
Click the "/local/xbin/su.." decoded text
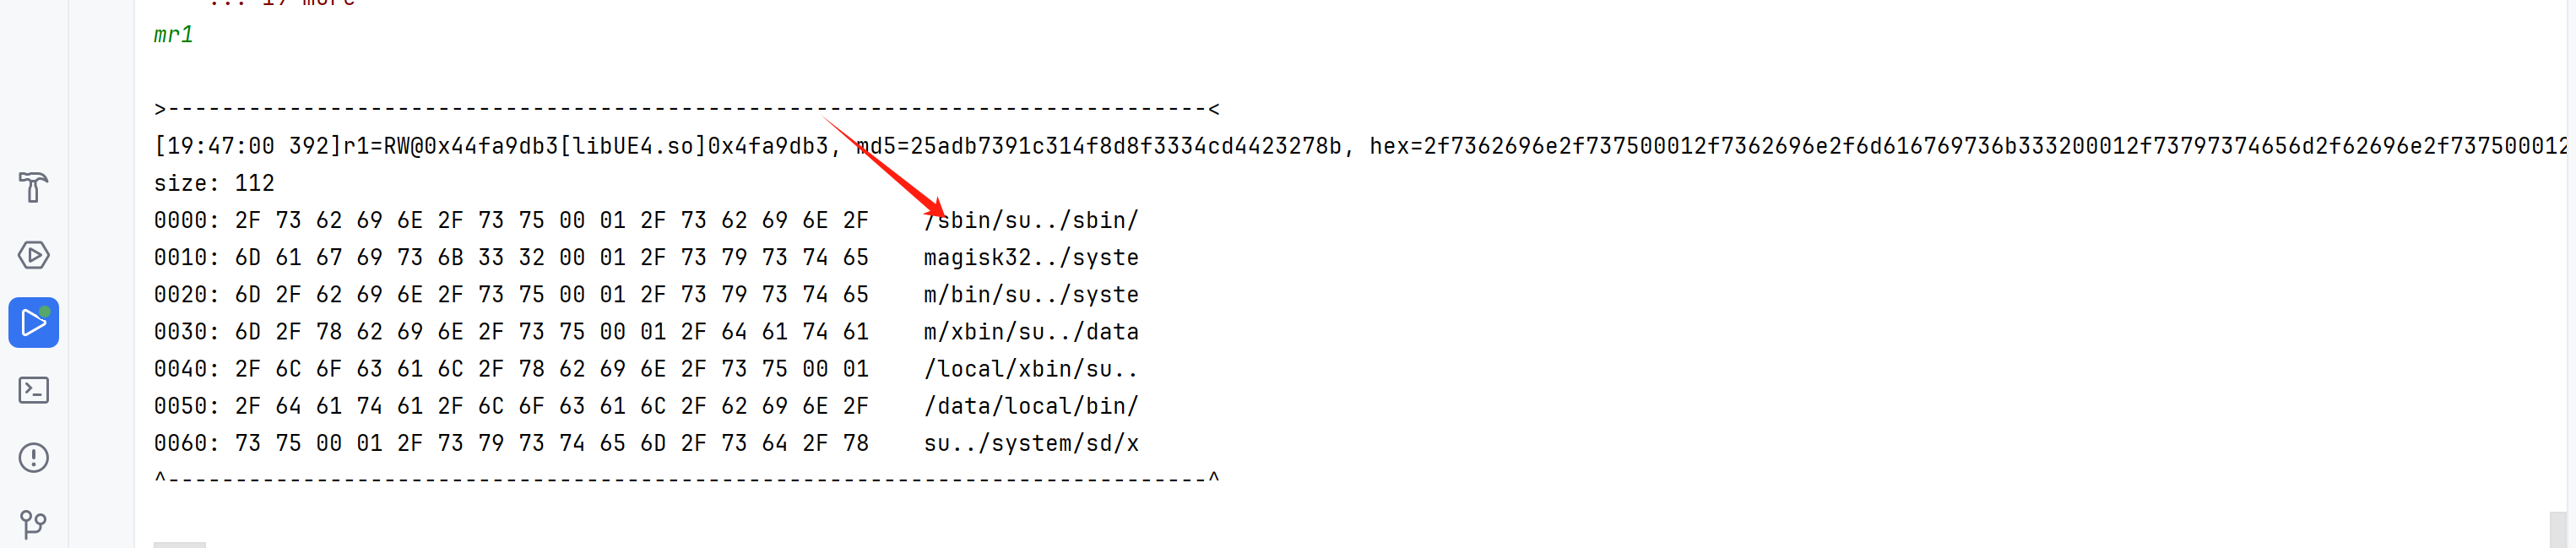click(x=1031, y=369)
